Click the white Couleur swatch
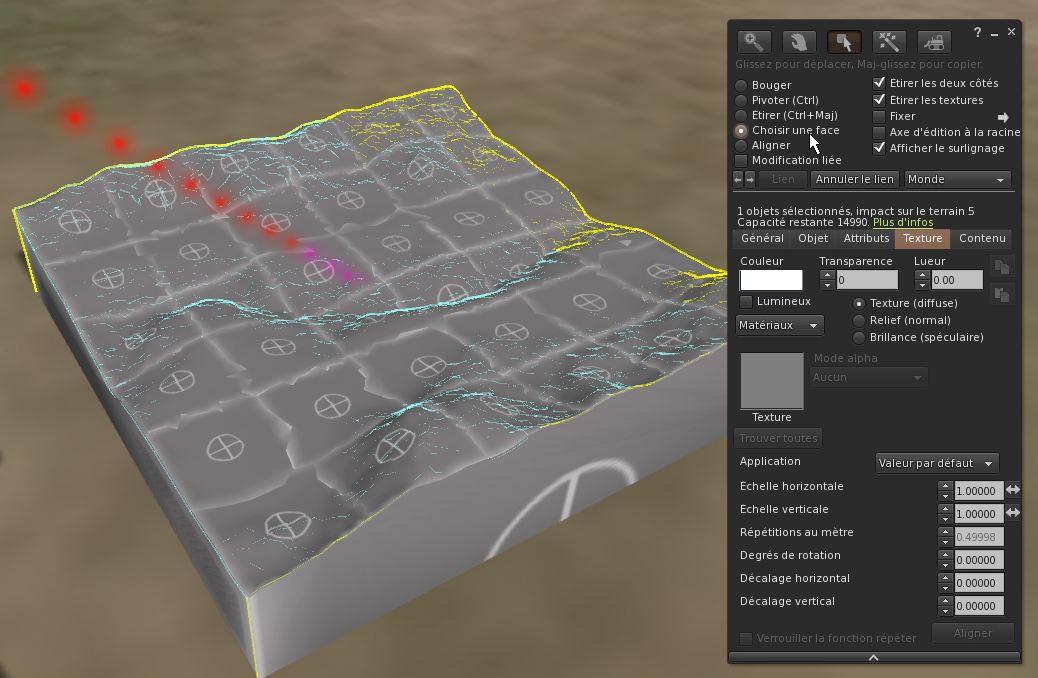This screenshot has height=678, width=1038. click(x=771, y=280)
